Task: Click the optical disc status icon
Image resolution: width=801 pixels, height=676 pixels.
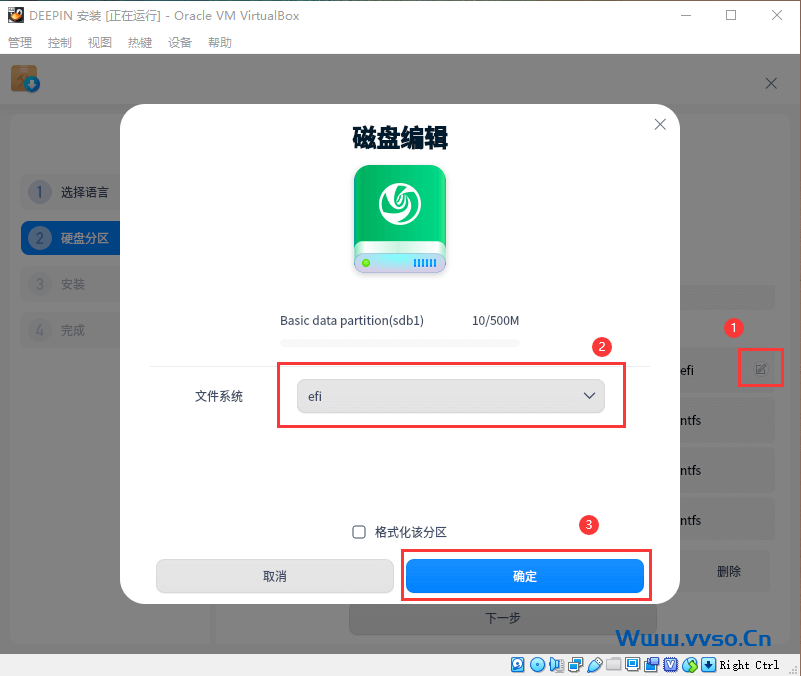Action: pyautogui.click(x=537, y=664)
